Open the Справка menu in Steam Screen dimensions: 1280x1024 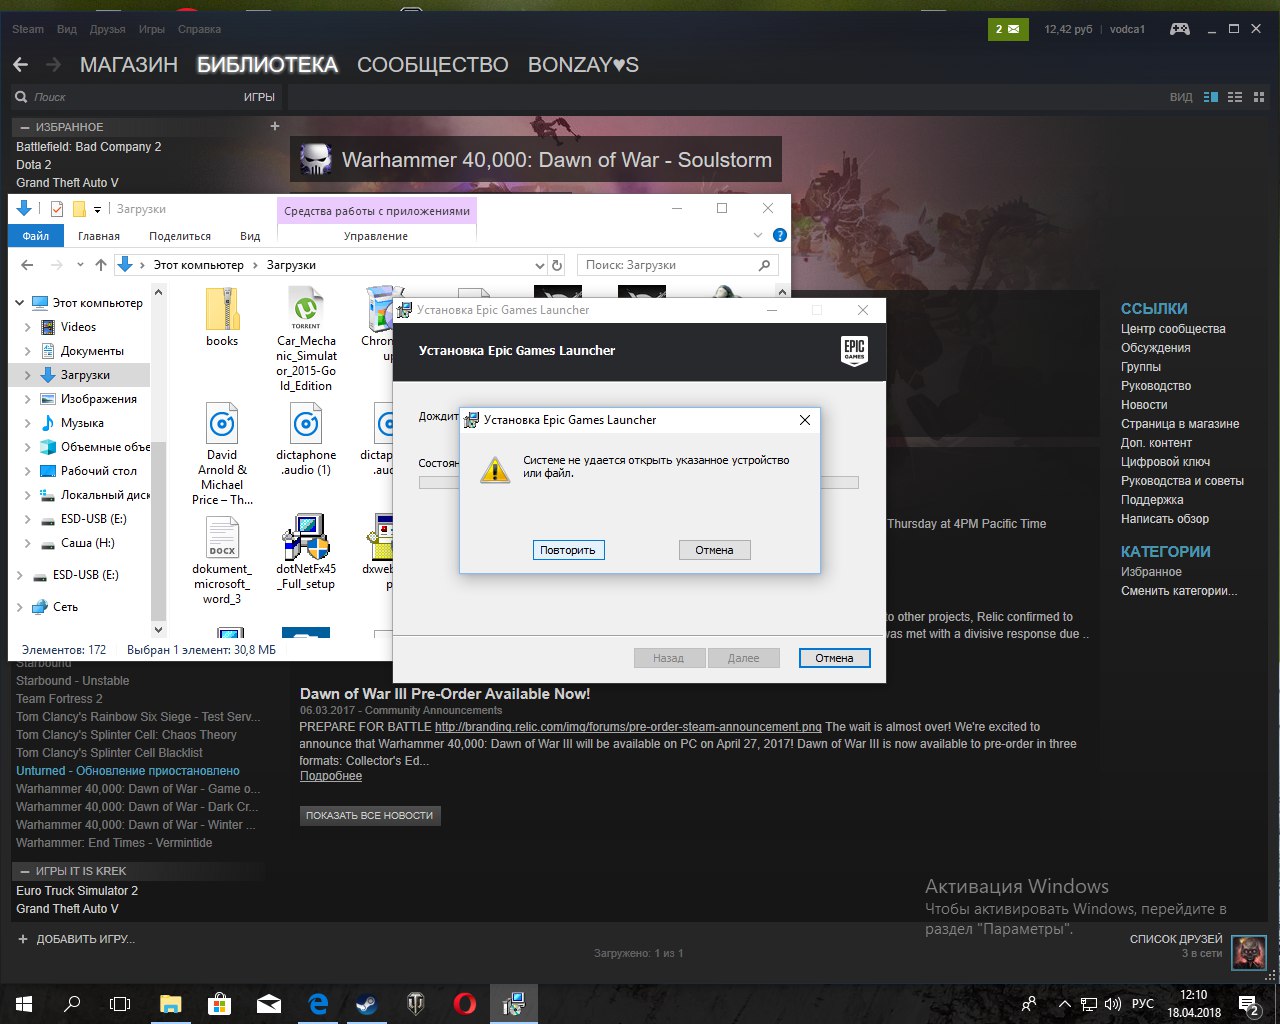pos(199,29)
